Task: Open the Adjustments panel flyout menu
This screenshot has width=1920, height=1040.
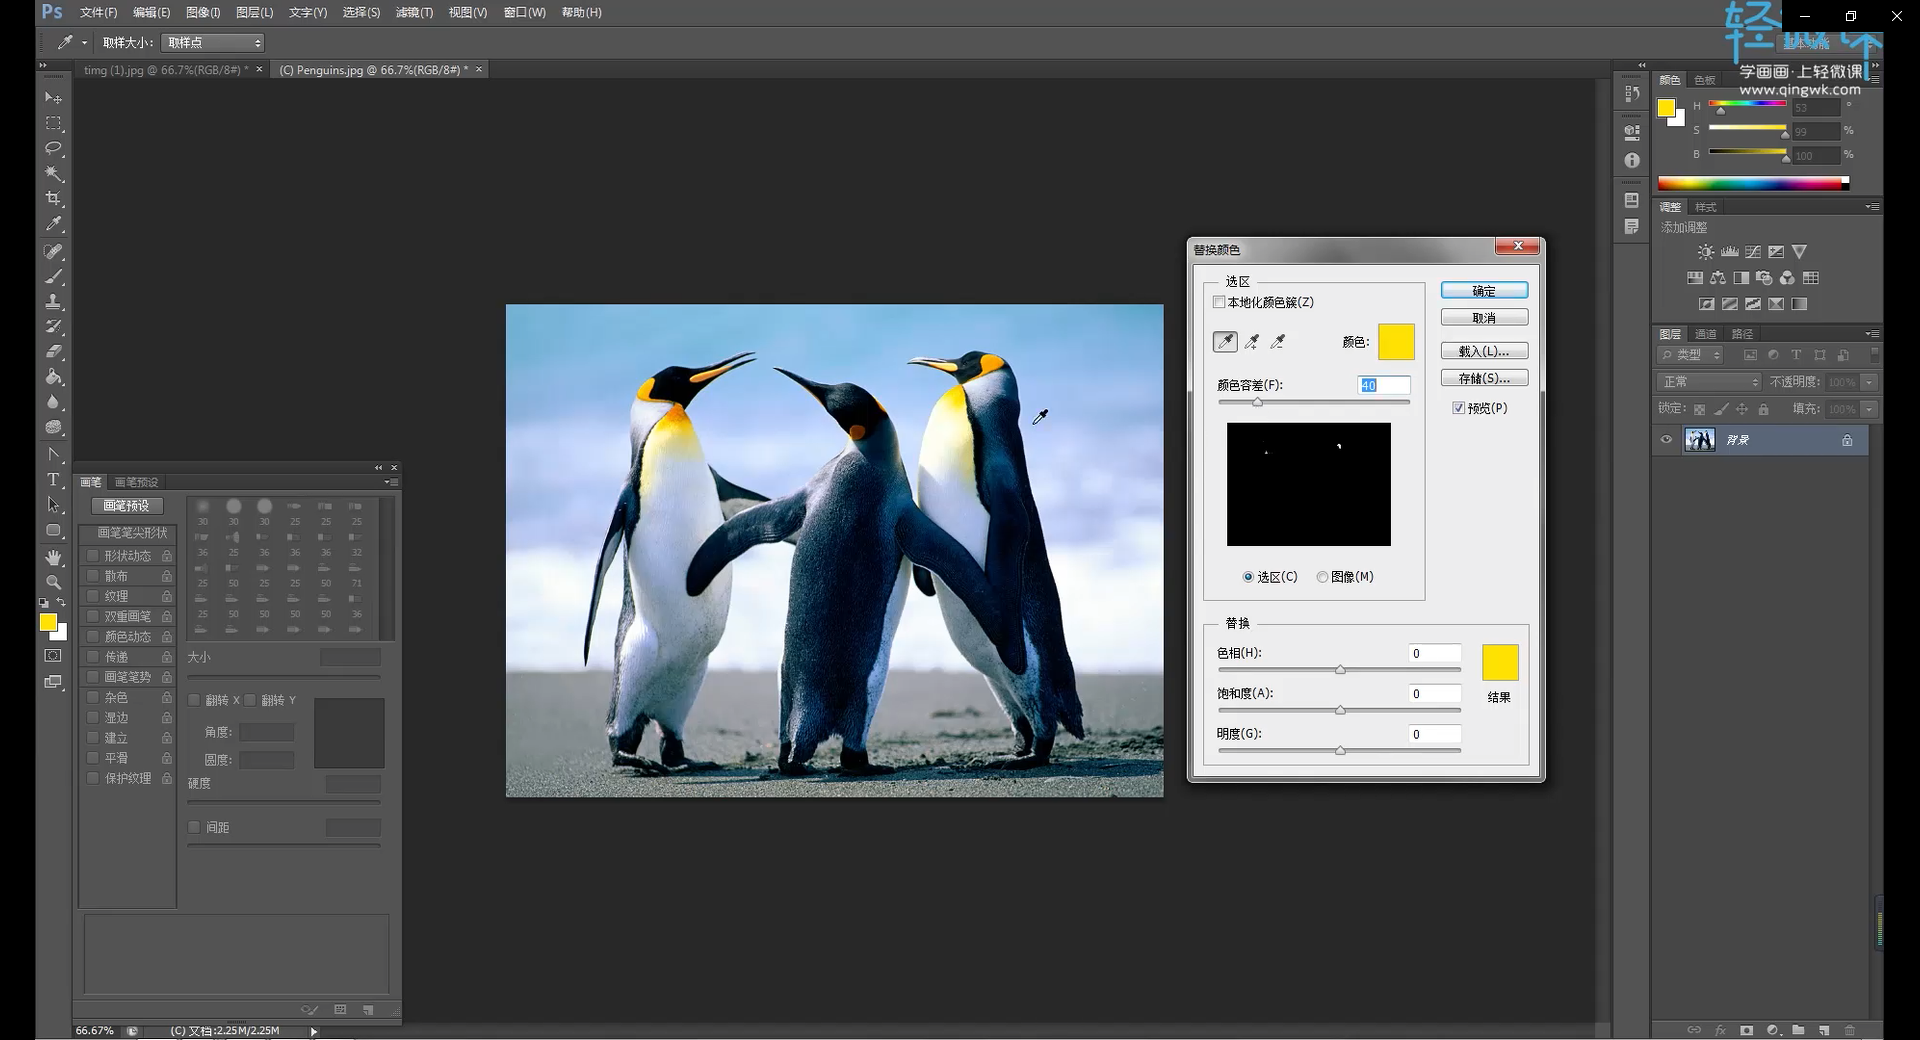Action: [x=1872, y=207]
